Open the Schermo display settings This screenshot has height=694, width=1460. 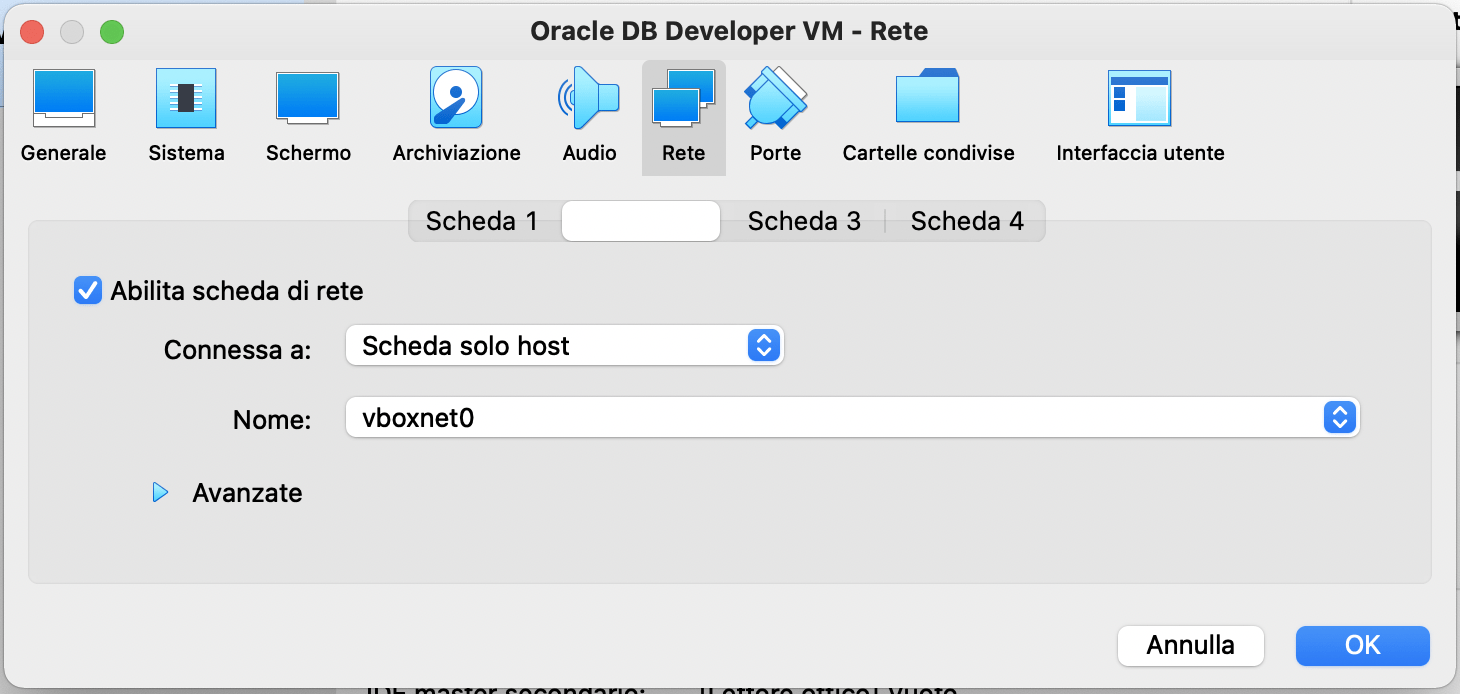[308, 117]
